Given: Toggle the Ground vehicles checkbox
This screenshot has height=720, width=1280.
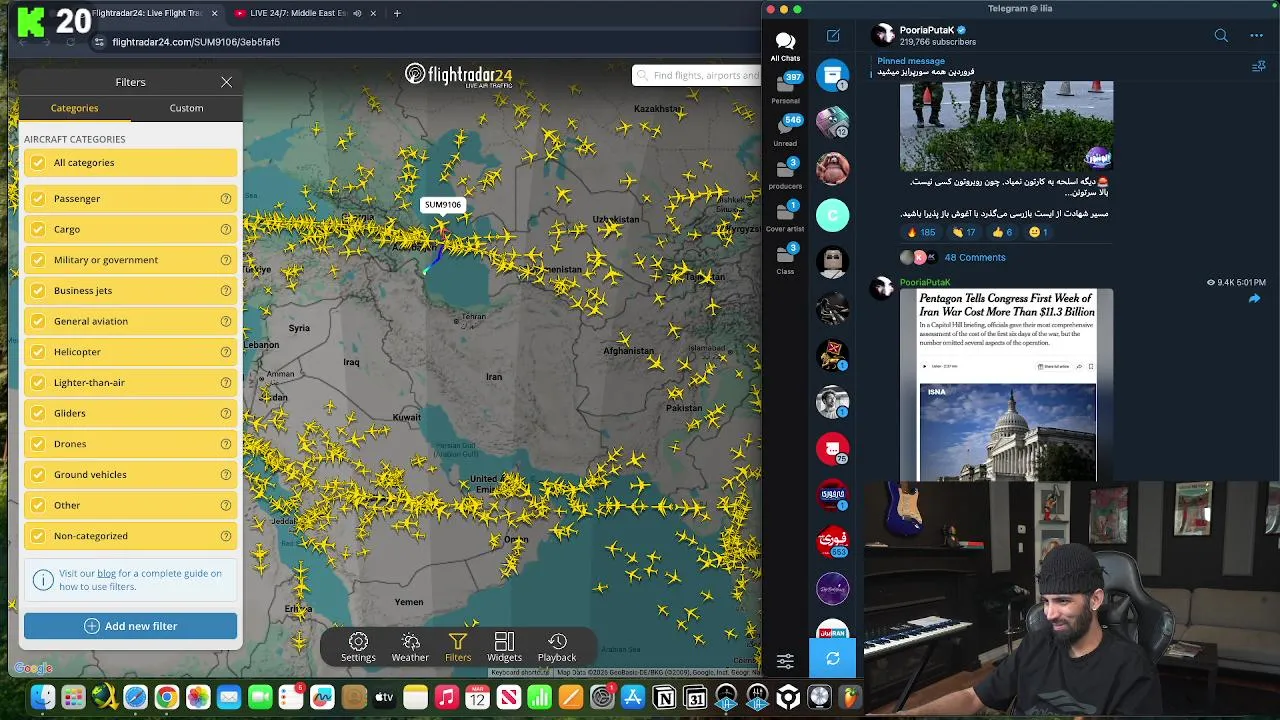Looking at the screenshot, I should [38, 475].
